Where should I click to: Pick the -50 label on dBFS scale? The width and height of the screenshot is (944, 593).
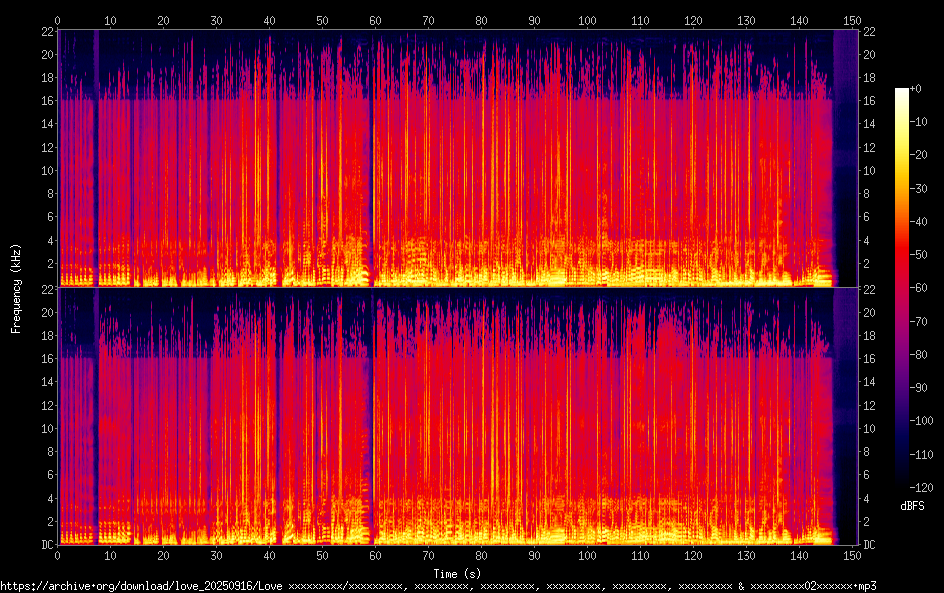(x=918, y=255)
